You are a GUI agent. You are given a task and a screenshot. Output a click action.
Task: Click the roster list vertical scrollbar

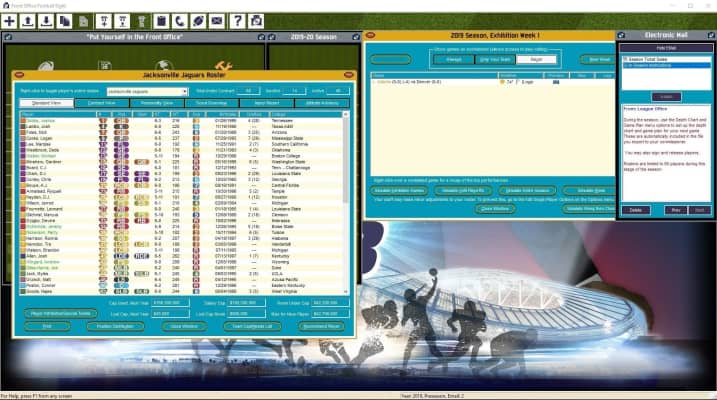(x=347, y=200)
